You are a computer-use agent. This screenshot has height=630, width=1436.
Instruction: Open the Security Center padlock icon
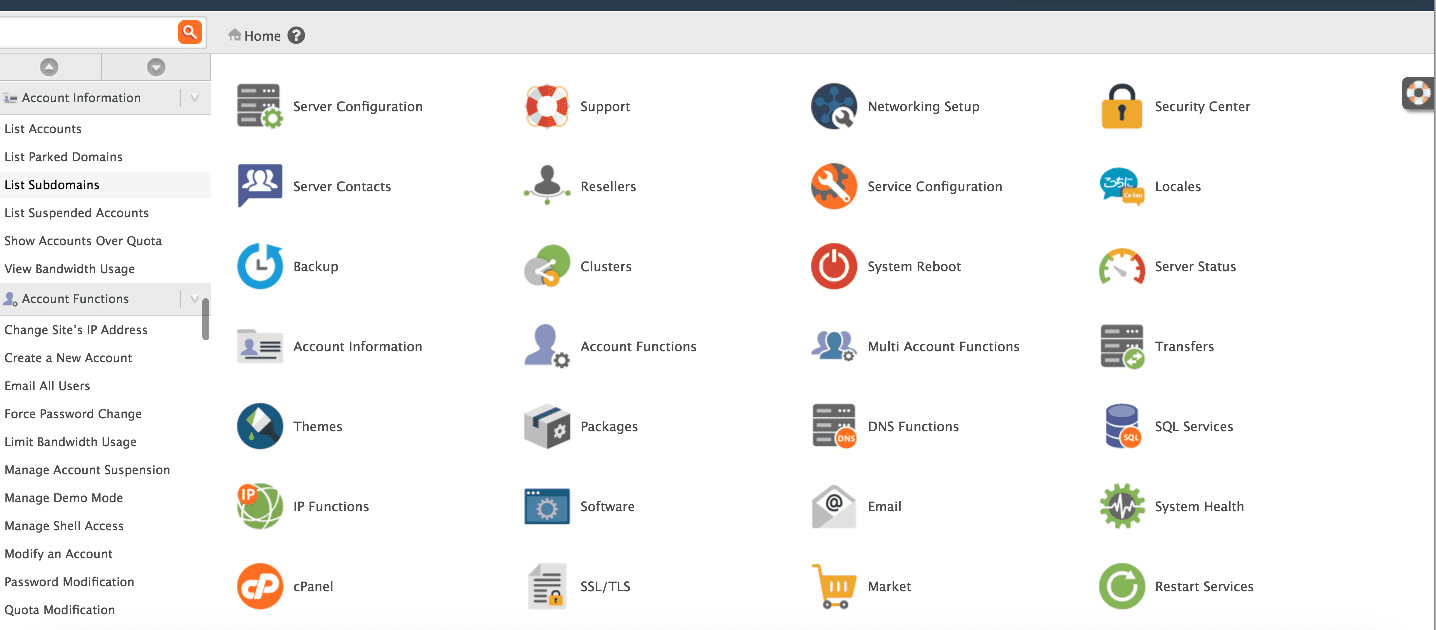[x=1121, y=106]
